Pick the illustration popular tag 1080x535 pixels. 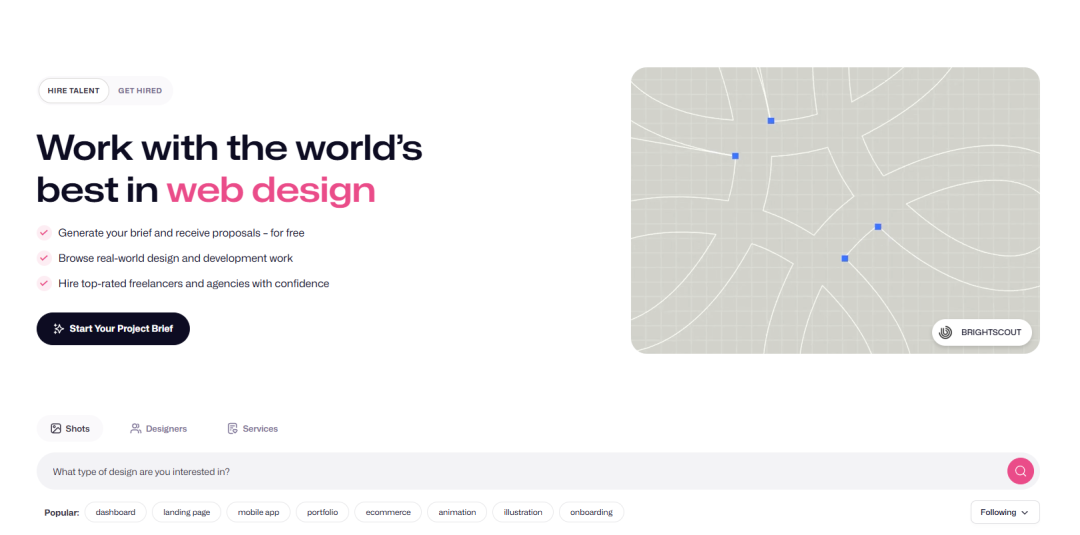pos(523,512)
